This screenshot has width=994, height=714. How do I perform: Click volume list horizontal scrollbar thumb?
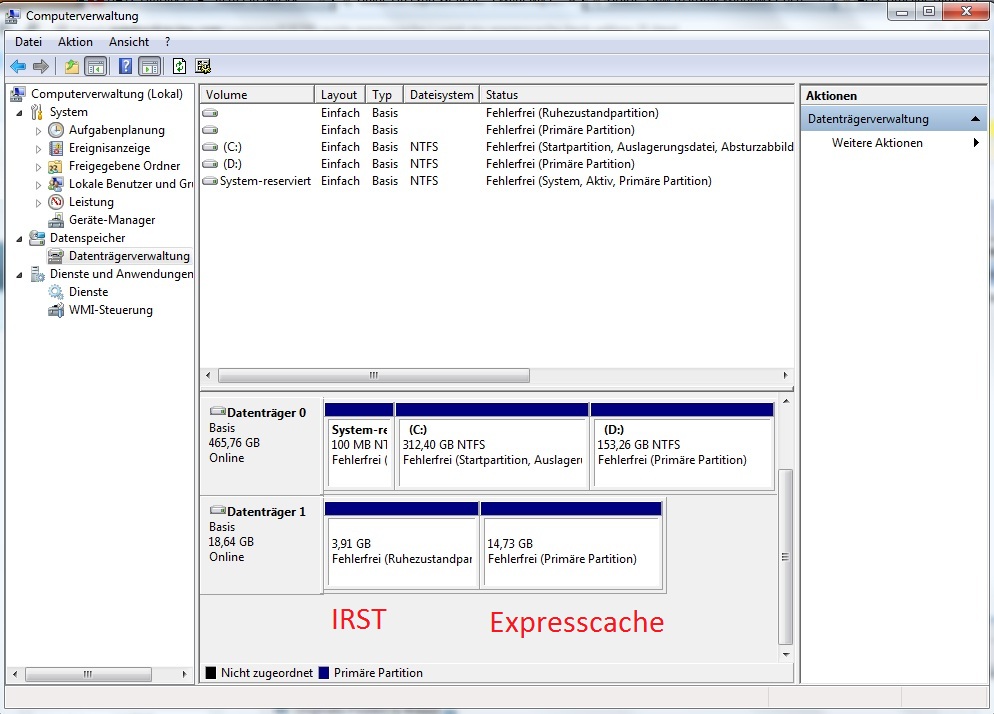pyautogui.click(x=373, y=375)
